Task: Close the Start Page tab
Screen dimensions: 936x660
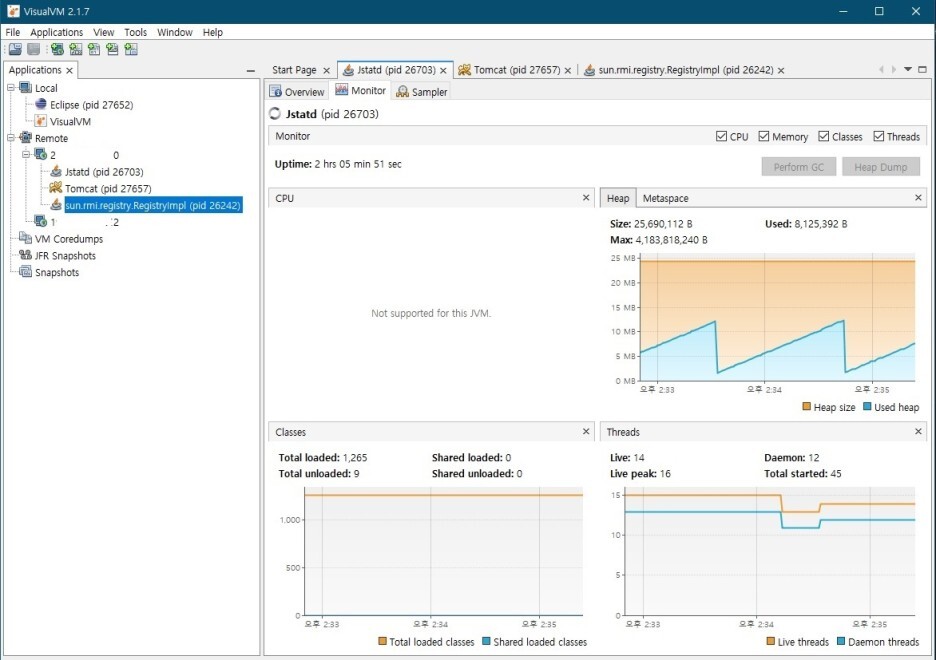Action: tap(327, 70)
